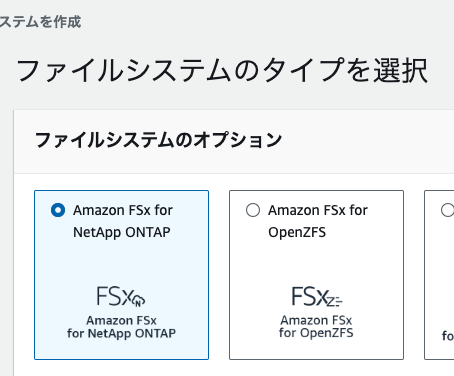Click the FSx OpenZFS logo

(x=316, y=312)
